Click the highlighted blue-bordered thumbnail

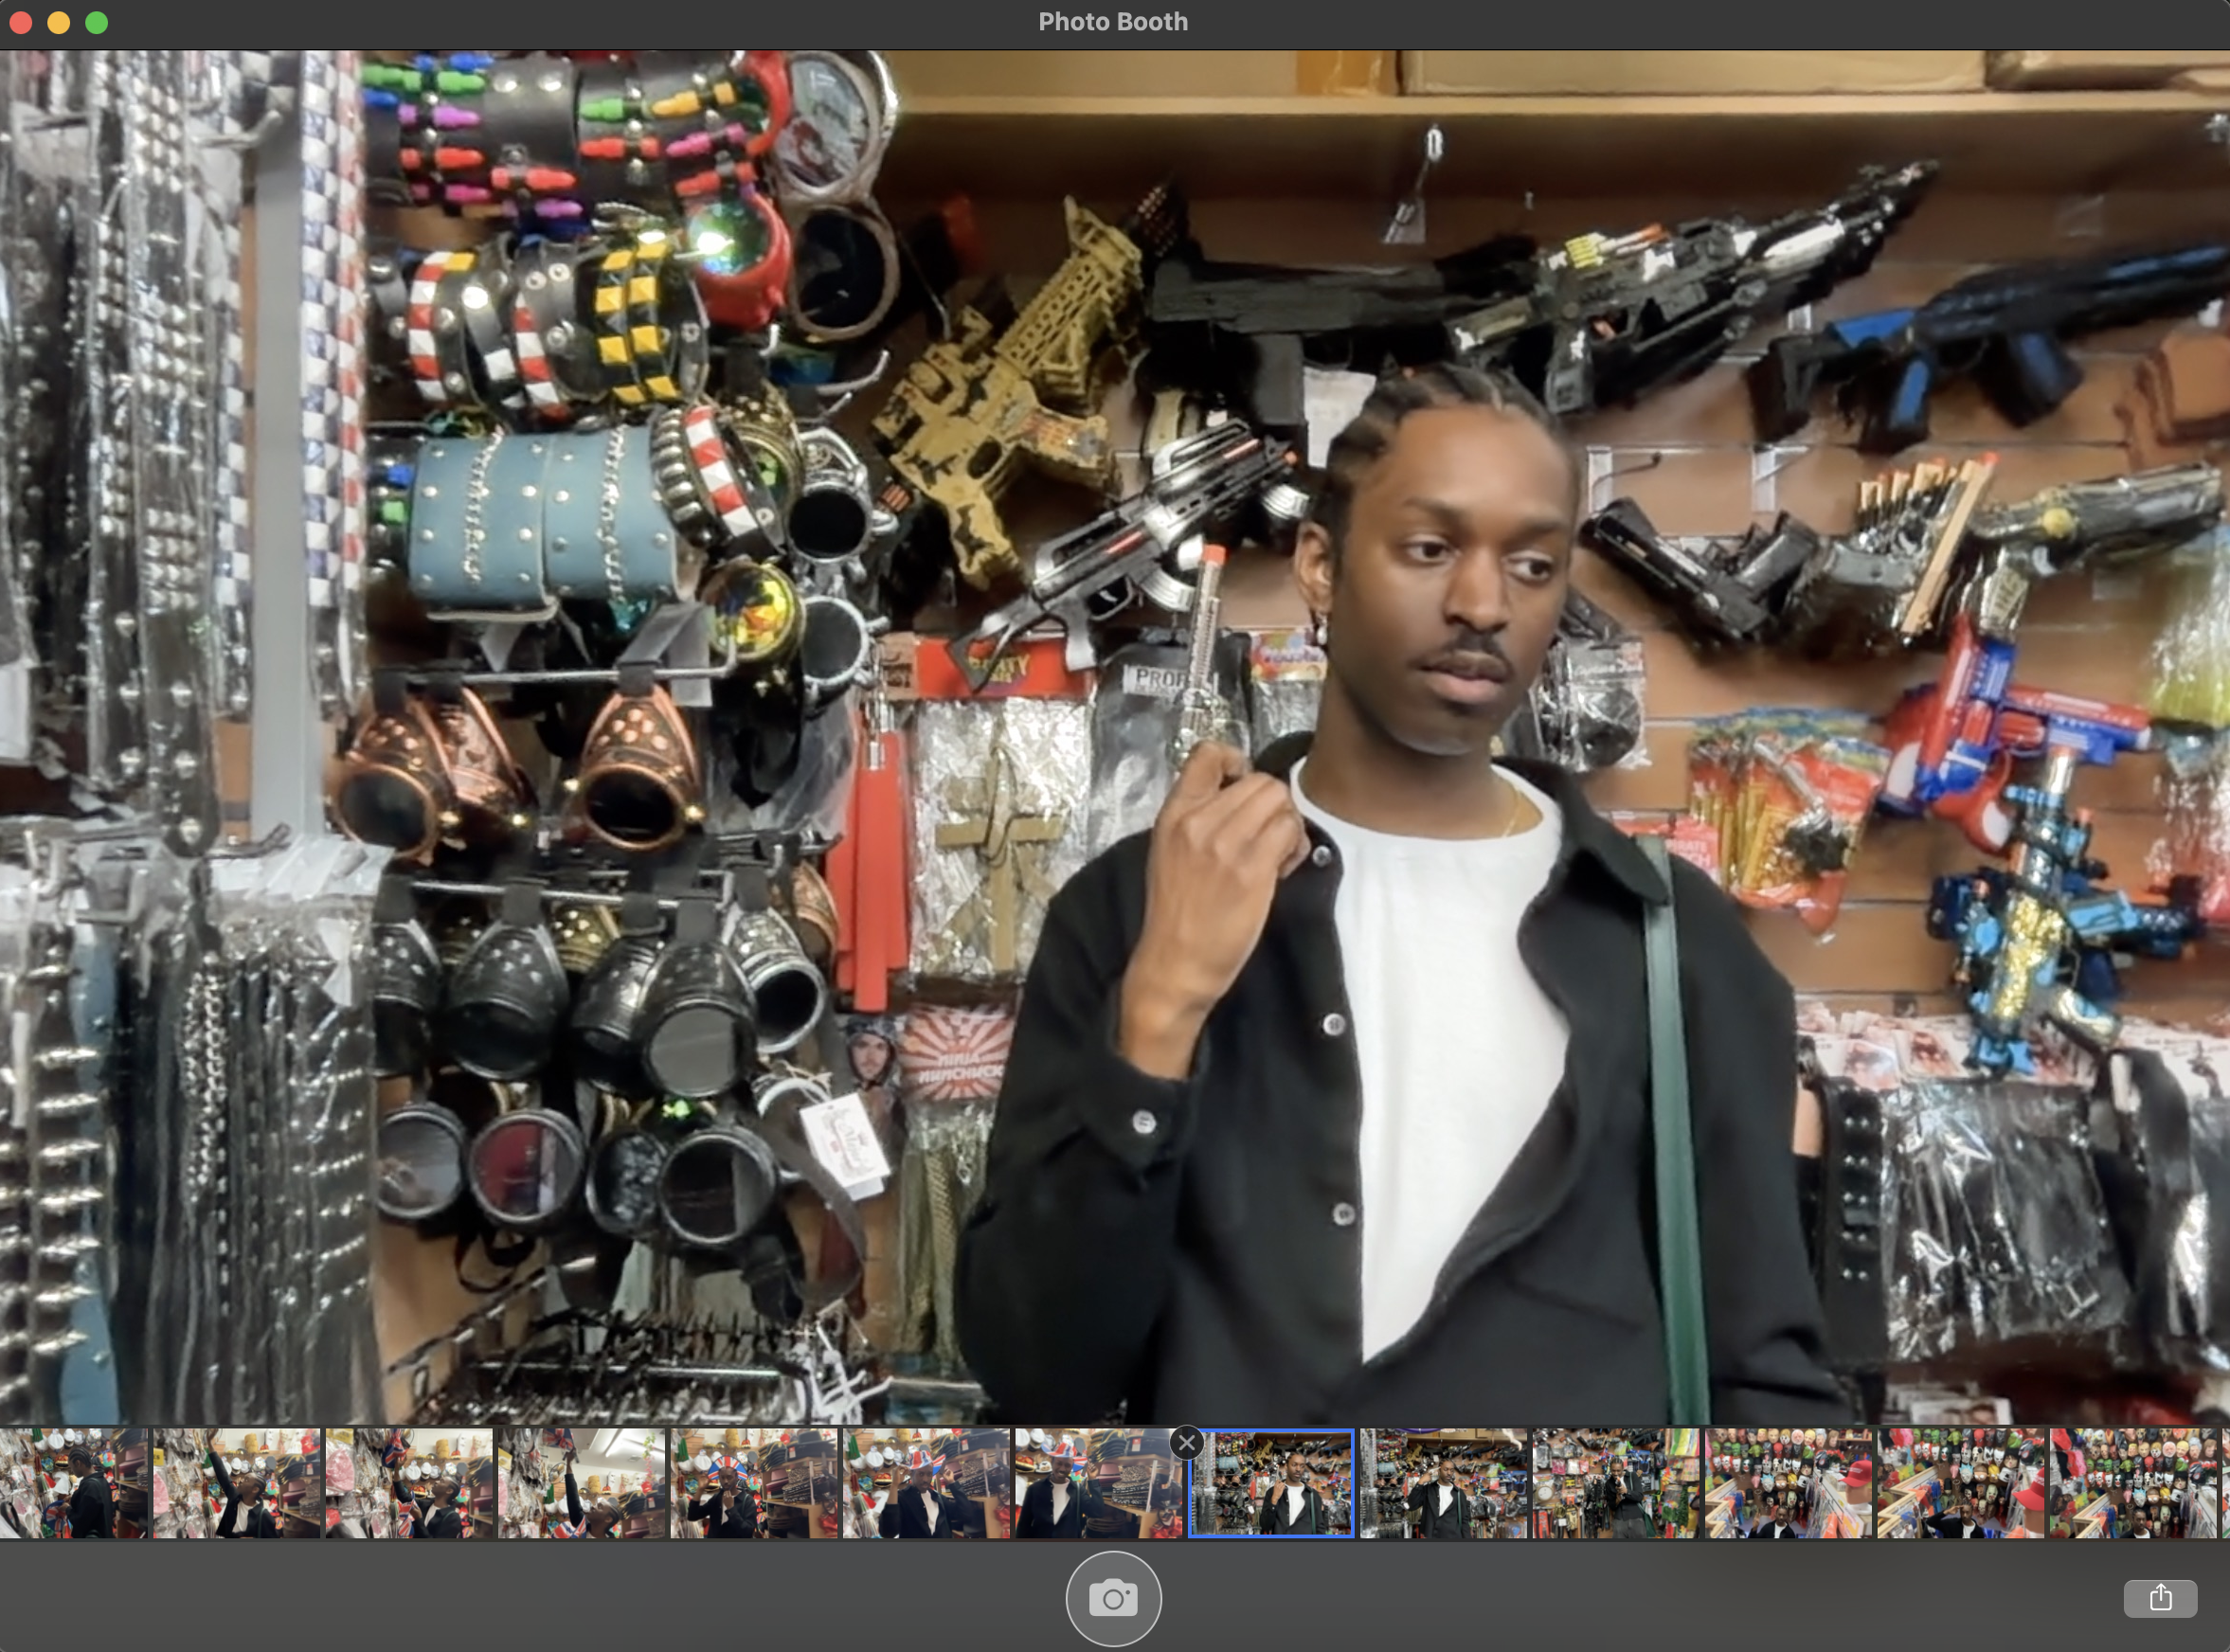coord(1271,1485)
